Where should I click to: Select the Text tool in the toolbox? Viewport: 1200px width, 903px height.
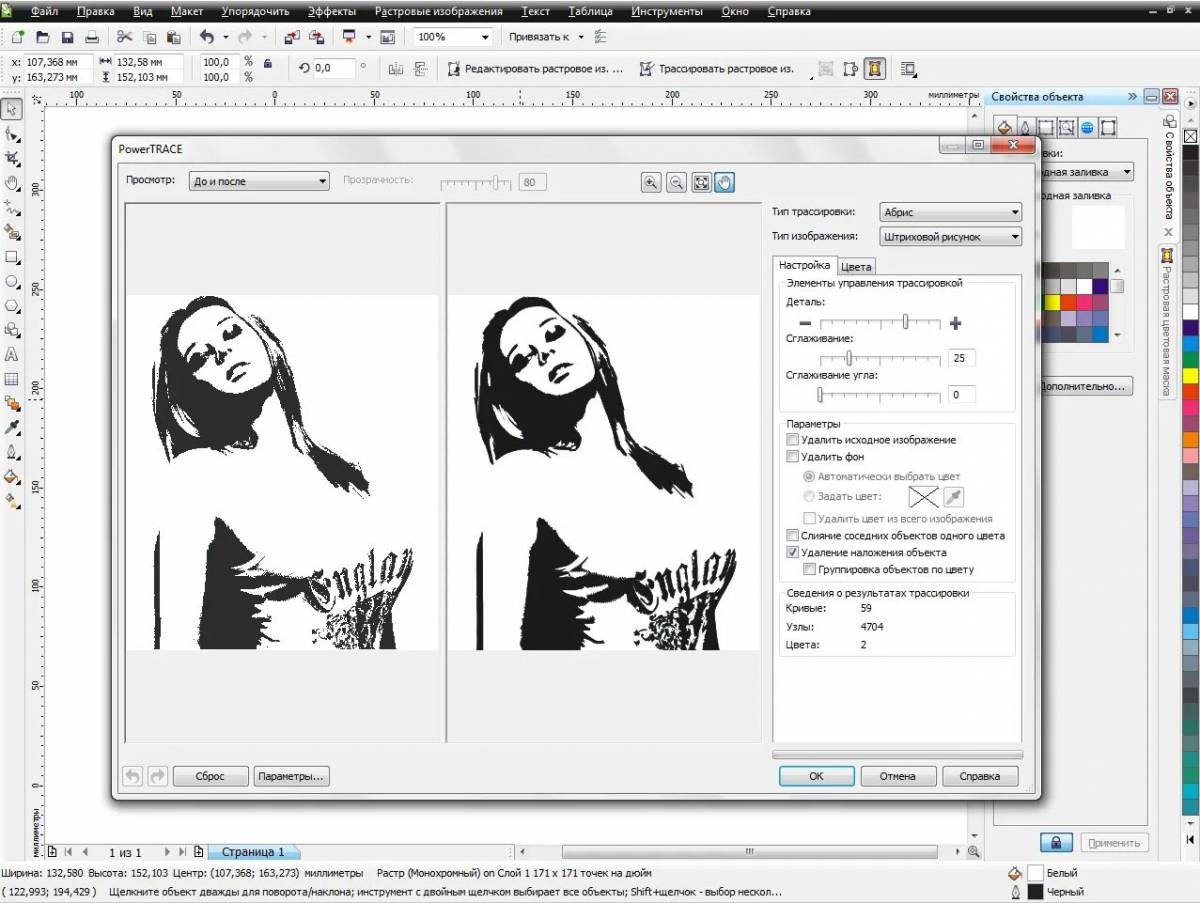click(13, 355)
